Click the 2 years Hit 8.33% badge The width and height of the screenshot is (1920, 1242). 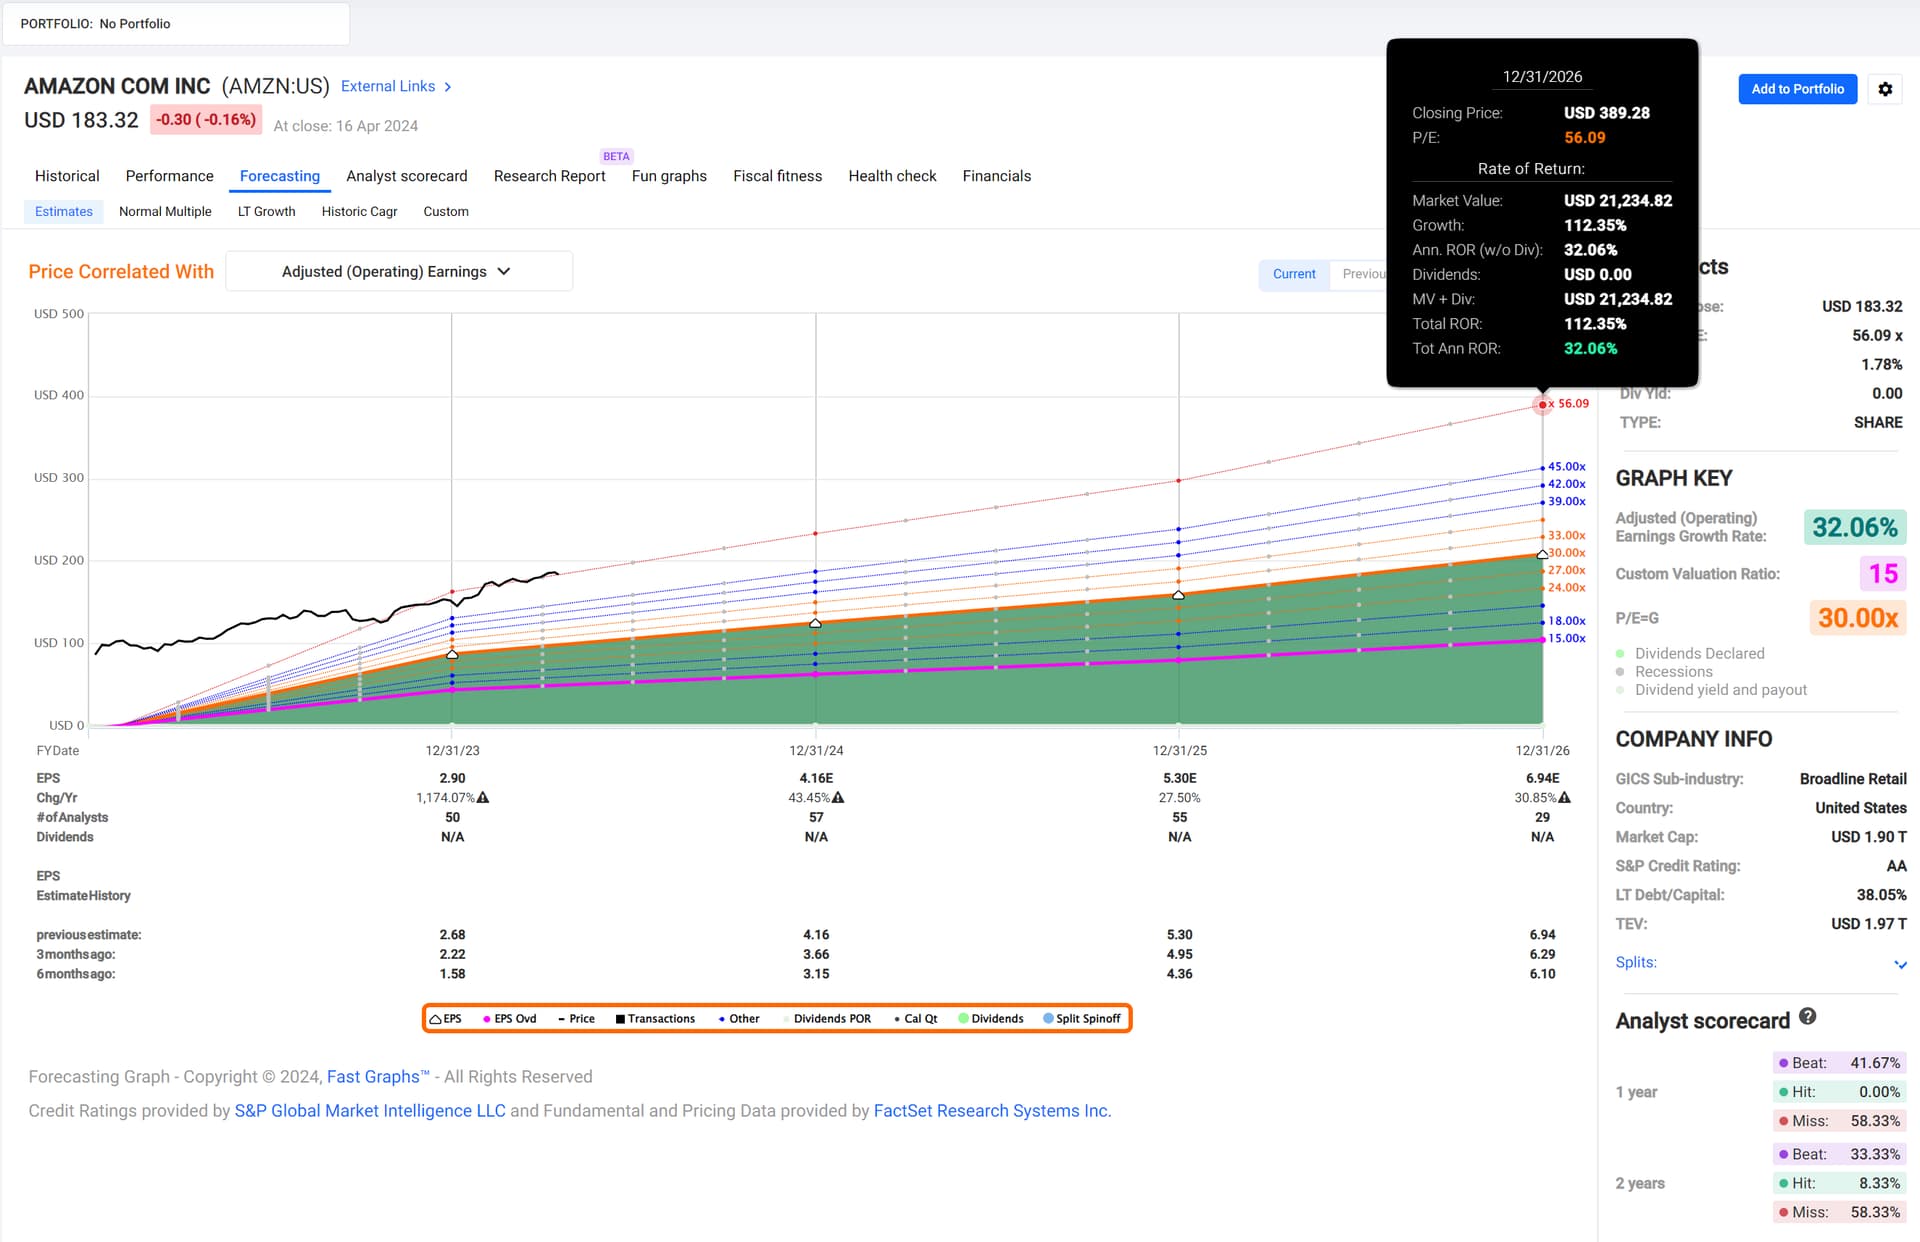(x=1840, y=1183)
